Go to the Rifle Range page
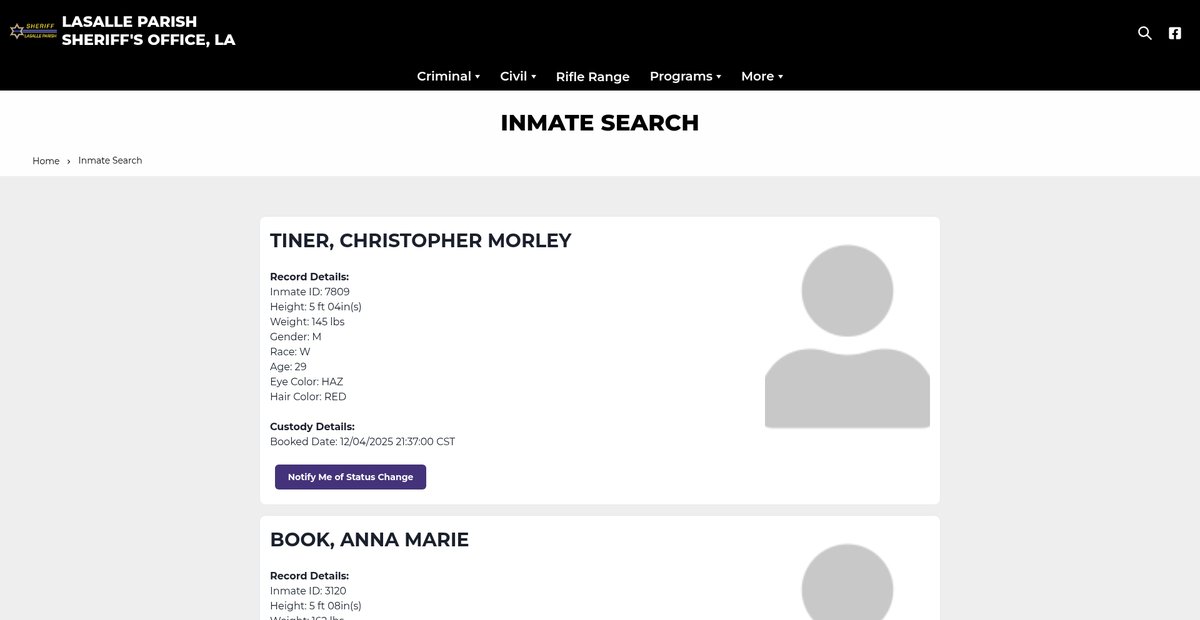Screen dimensions: 1200x620 tap(593, 77)
